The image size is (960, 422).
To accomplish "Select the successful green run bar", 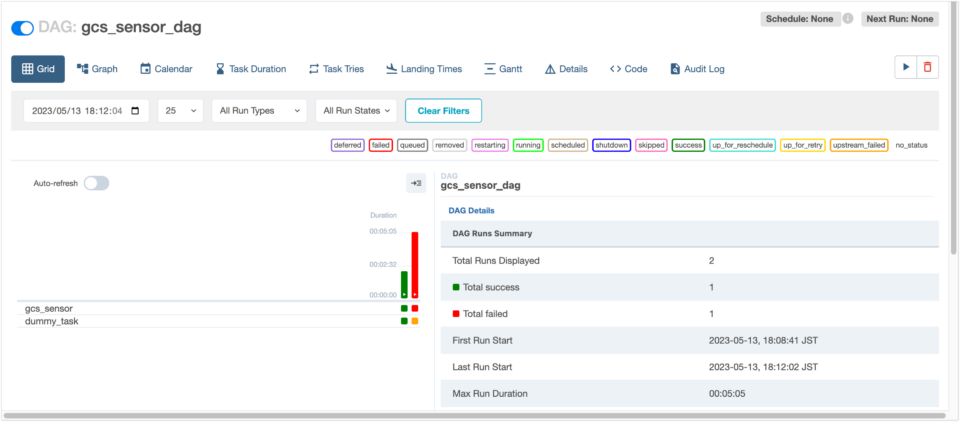I will point(404,284).
